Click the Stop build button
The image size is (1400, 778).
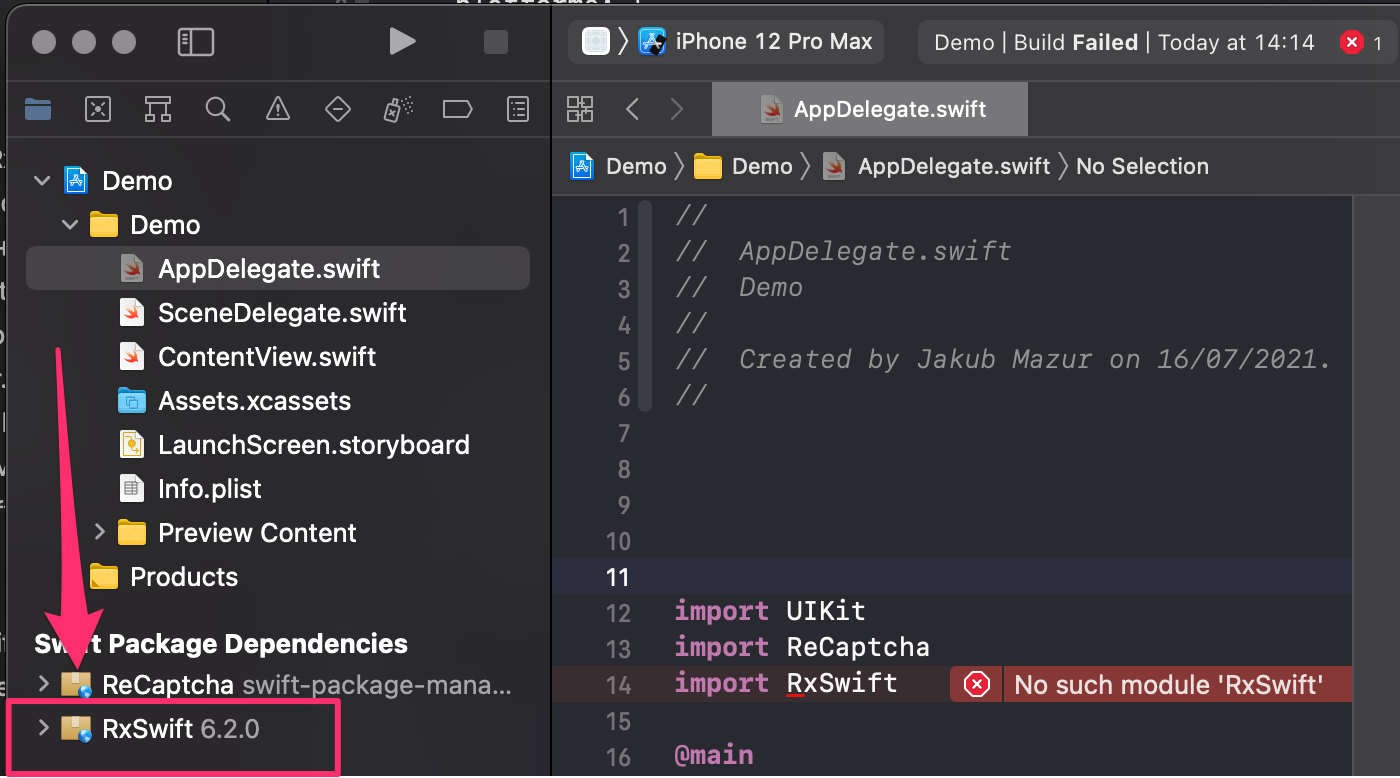(495, 42)
